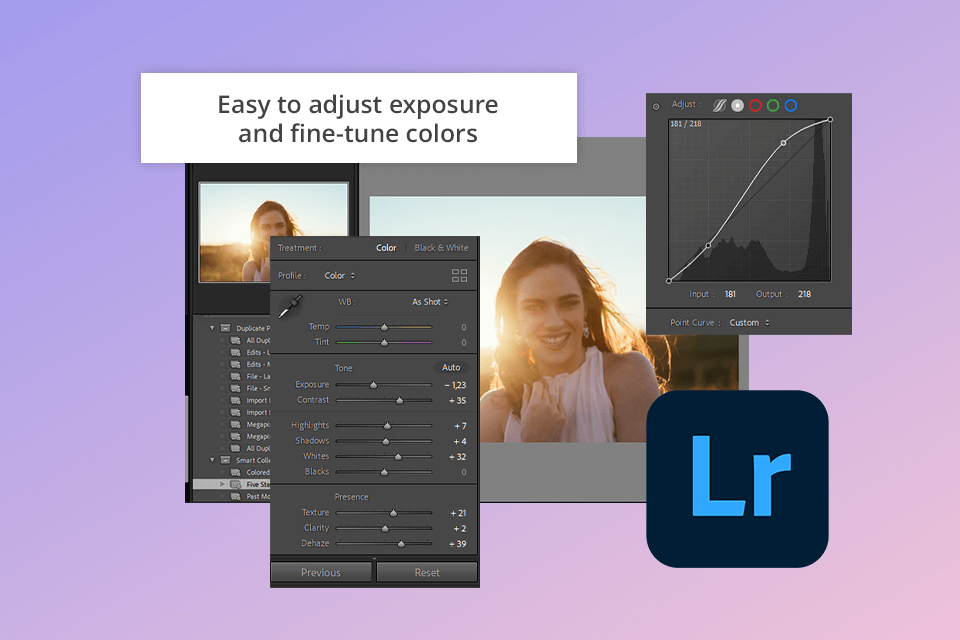
Task: Switch Treatment to Black & White
Action: (x=441, y=248)
